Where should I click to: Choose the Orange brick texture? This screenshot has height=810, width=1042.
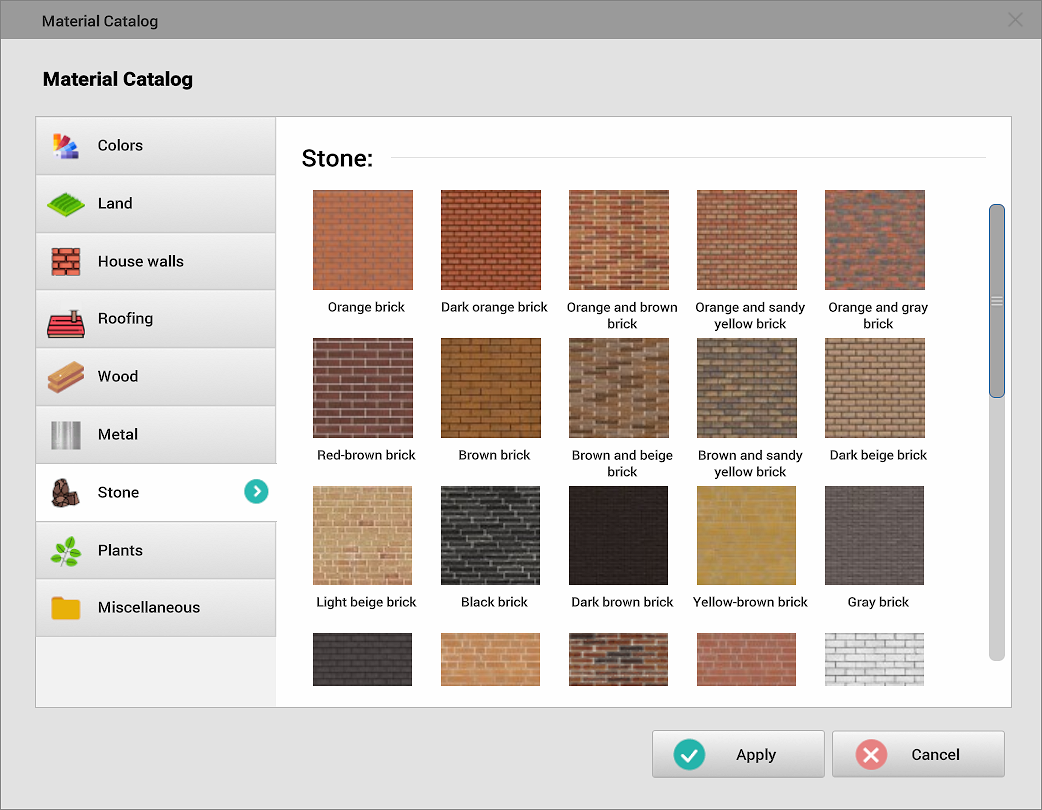363,240
